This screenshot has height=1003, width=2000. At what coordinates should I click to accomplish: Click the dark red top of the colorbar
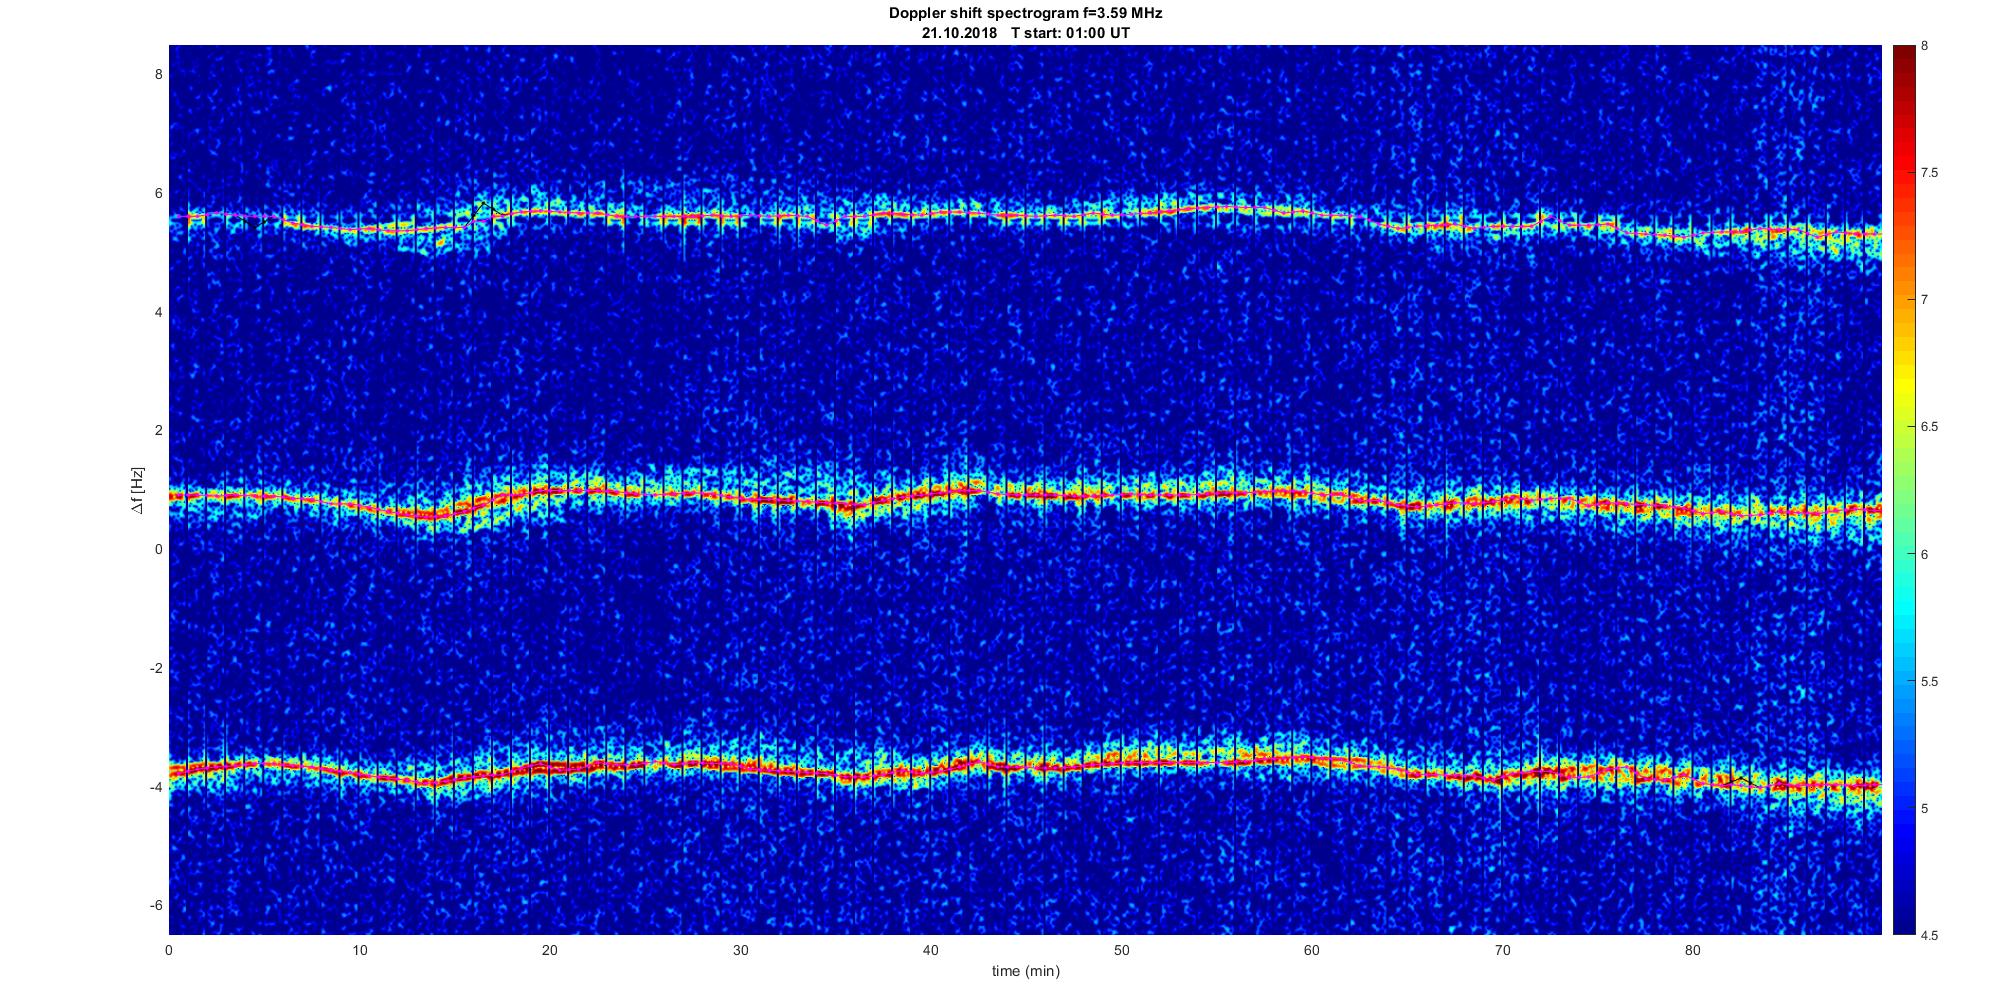tap(1903, 52)
